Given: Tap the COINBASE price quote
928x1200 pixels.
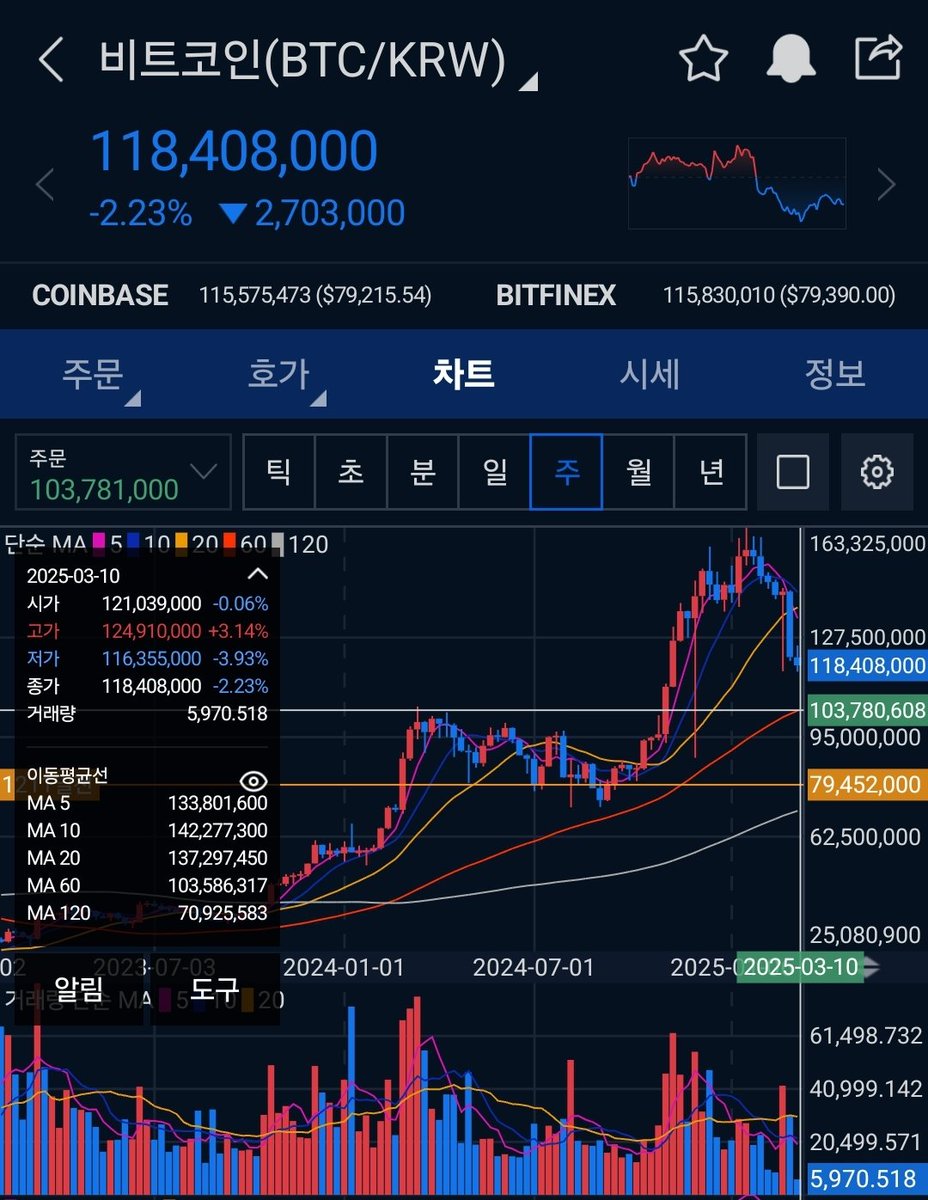Looking at the screenshot, I should click(x=232, y=295).
